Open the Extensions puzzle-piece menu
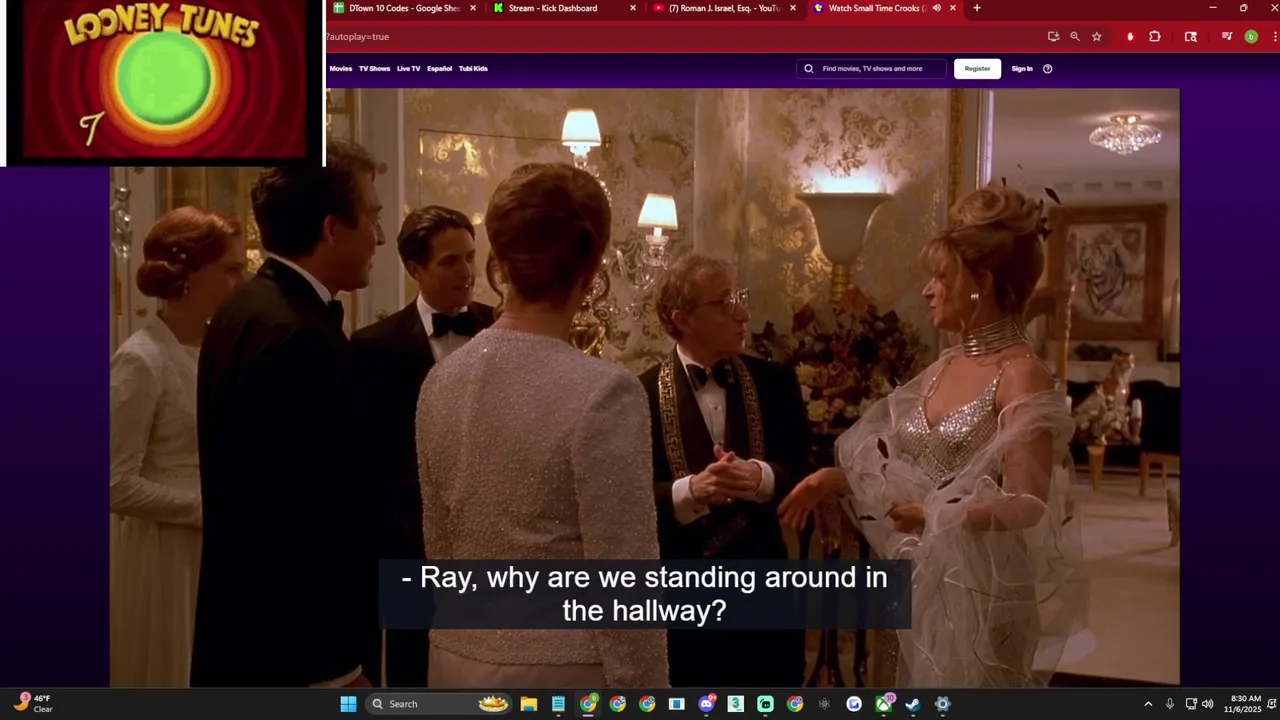Screen dimensions: 1280x720 pyautogui.click(x=1155, y=36)
